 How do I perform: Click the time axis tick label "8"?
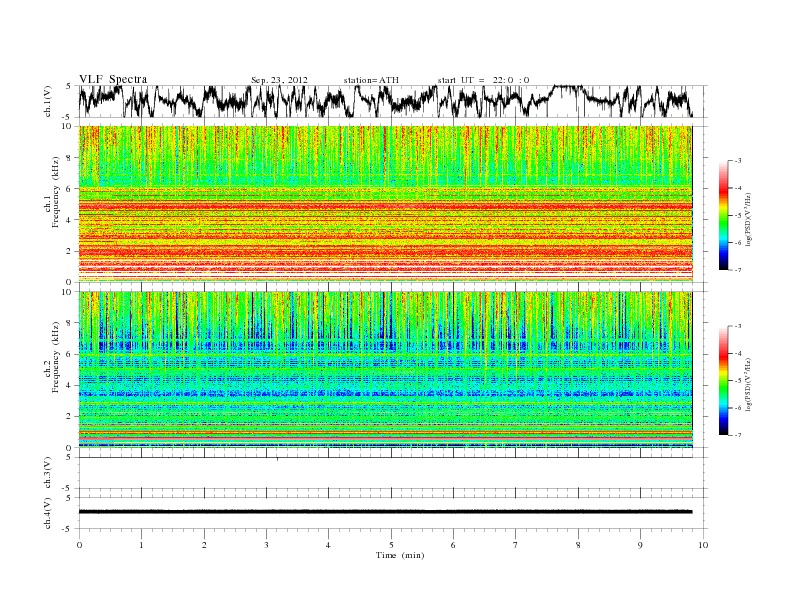578,545
